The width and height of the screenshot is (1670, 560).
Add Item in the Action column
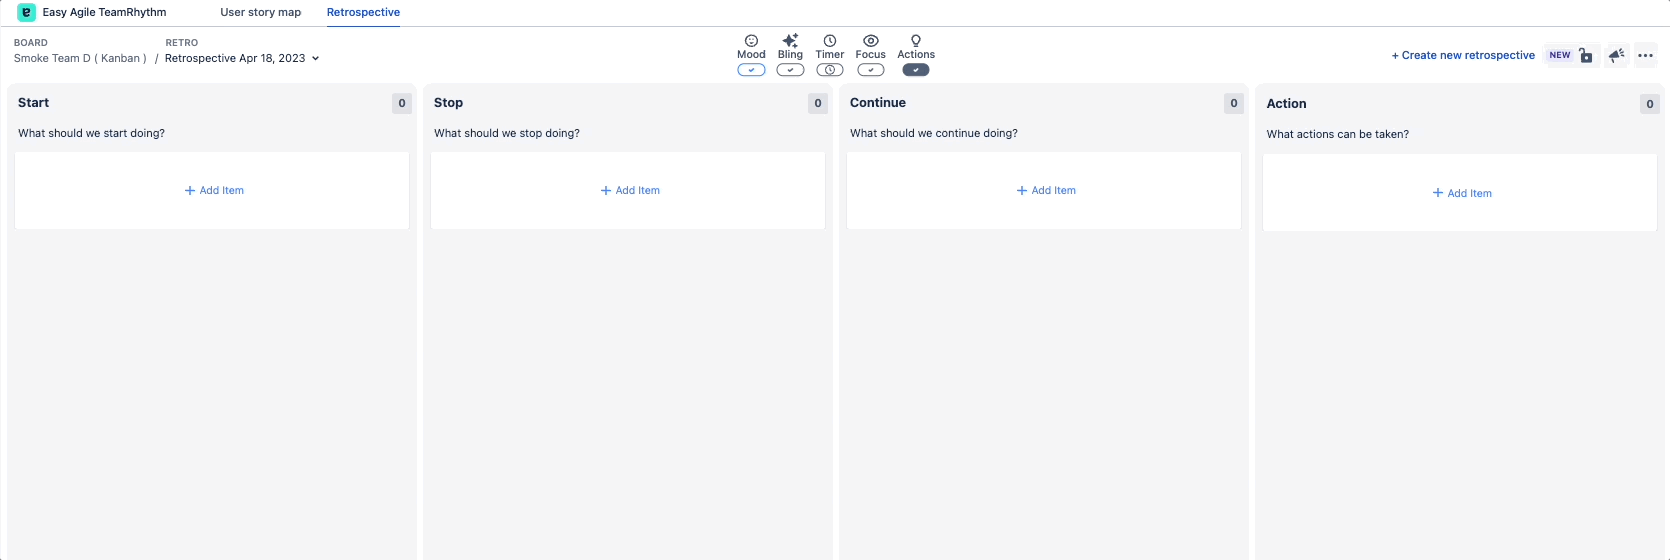(1462, 193)
